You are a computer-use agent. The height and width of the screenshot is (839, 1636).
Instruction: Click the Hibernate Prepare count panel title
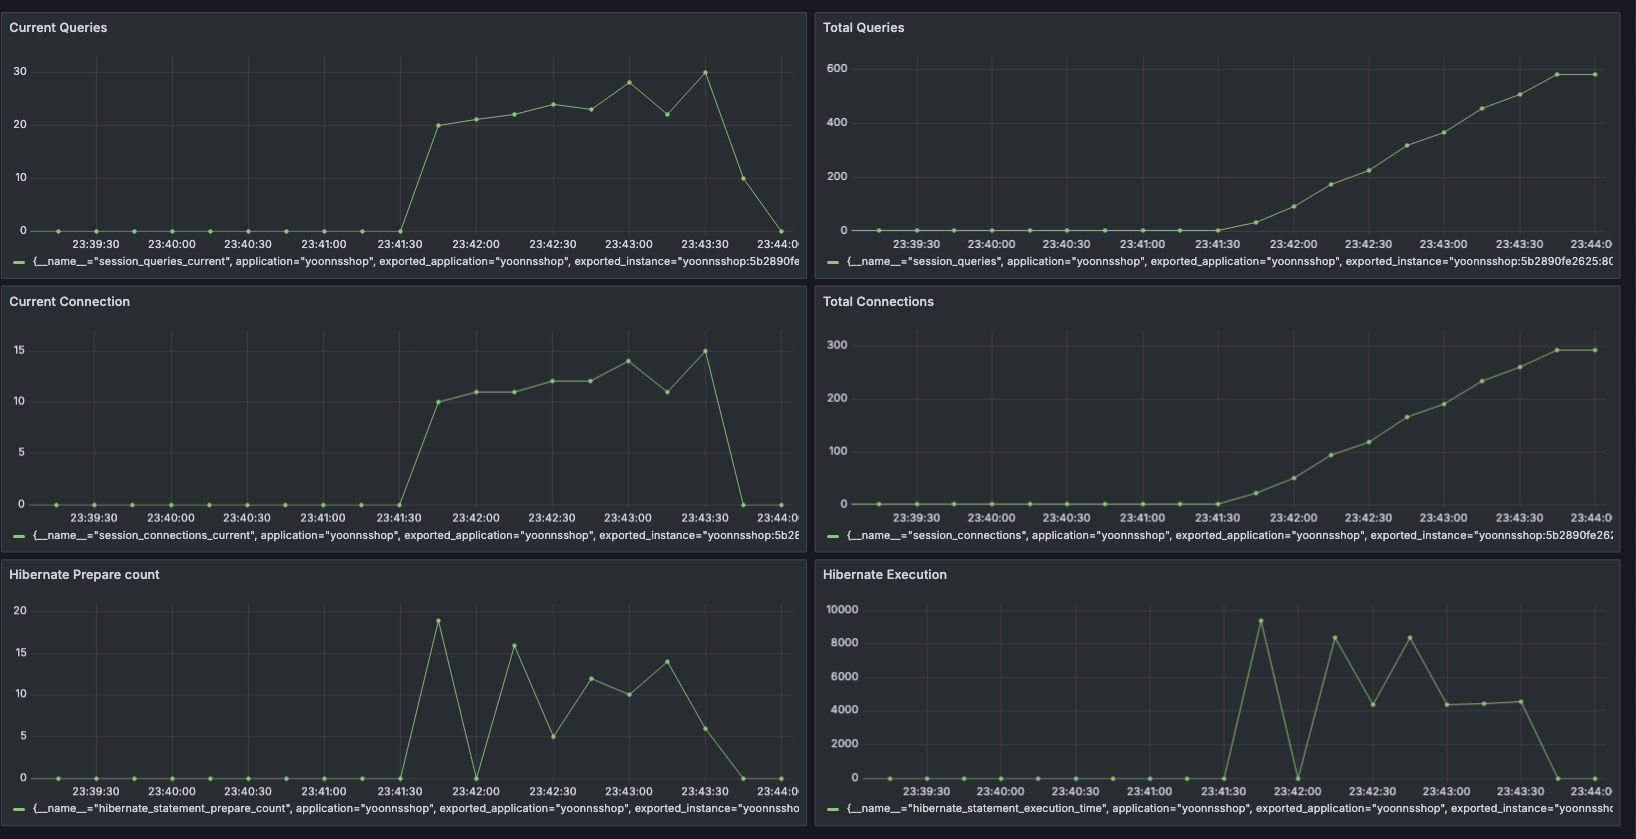coord(84,575)
